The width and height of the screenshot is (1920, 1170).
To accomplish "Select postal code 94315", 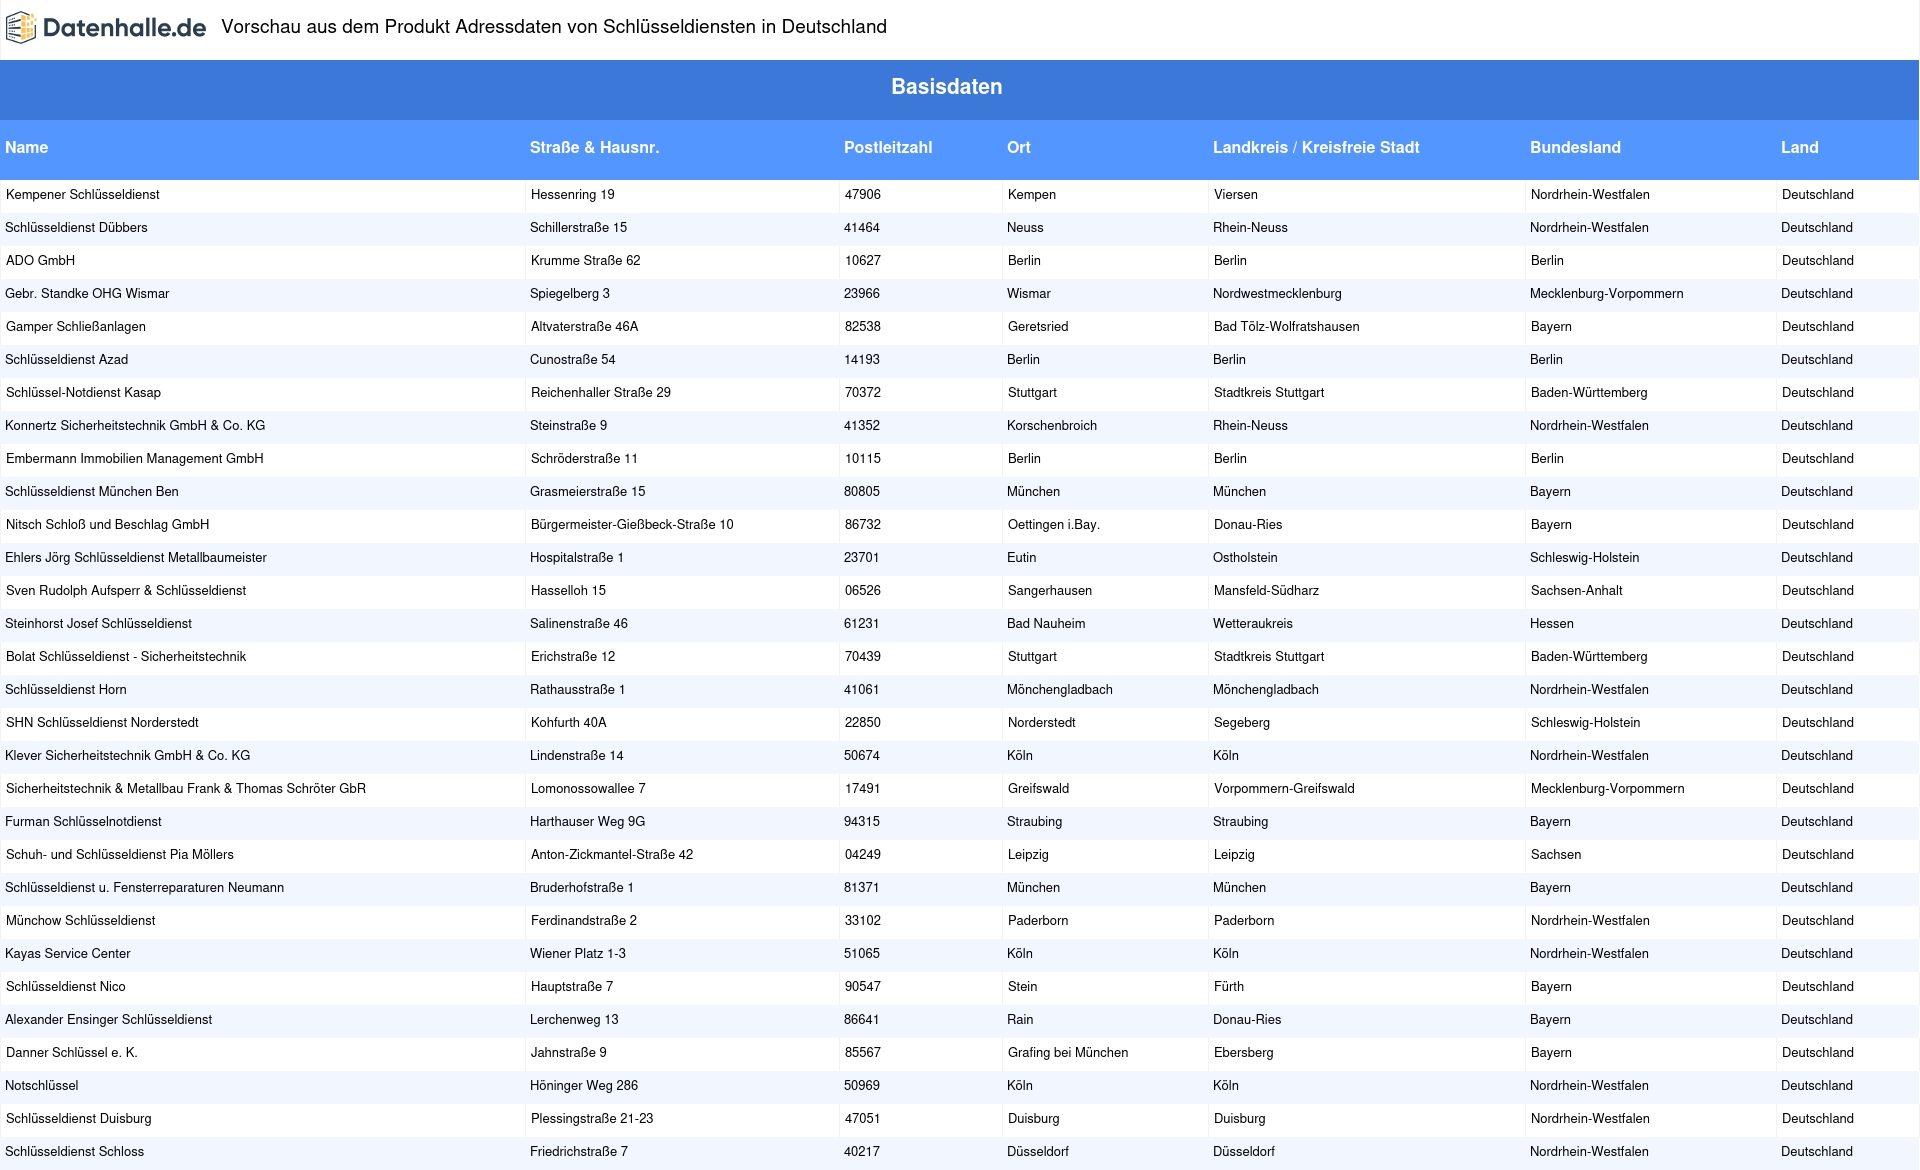I will [x=862, y=822].
